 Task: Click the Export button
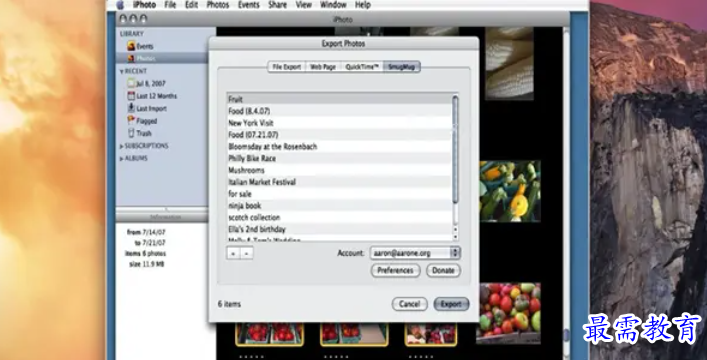(451, 304)
